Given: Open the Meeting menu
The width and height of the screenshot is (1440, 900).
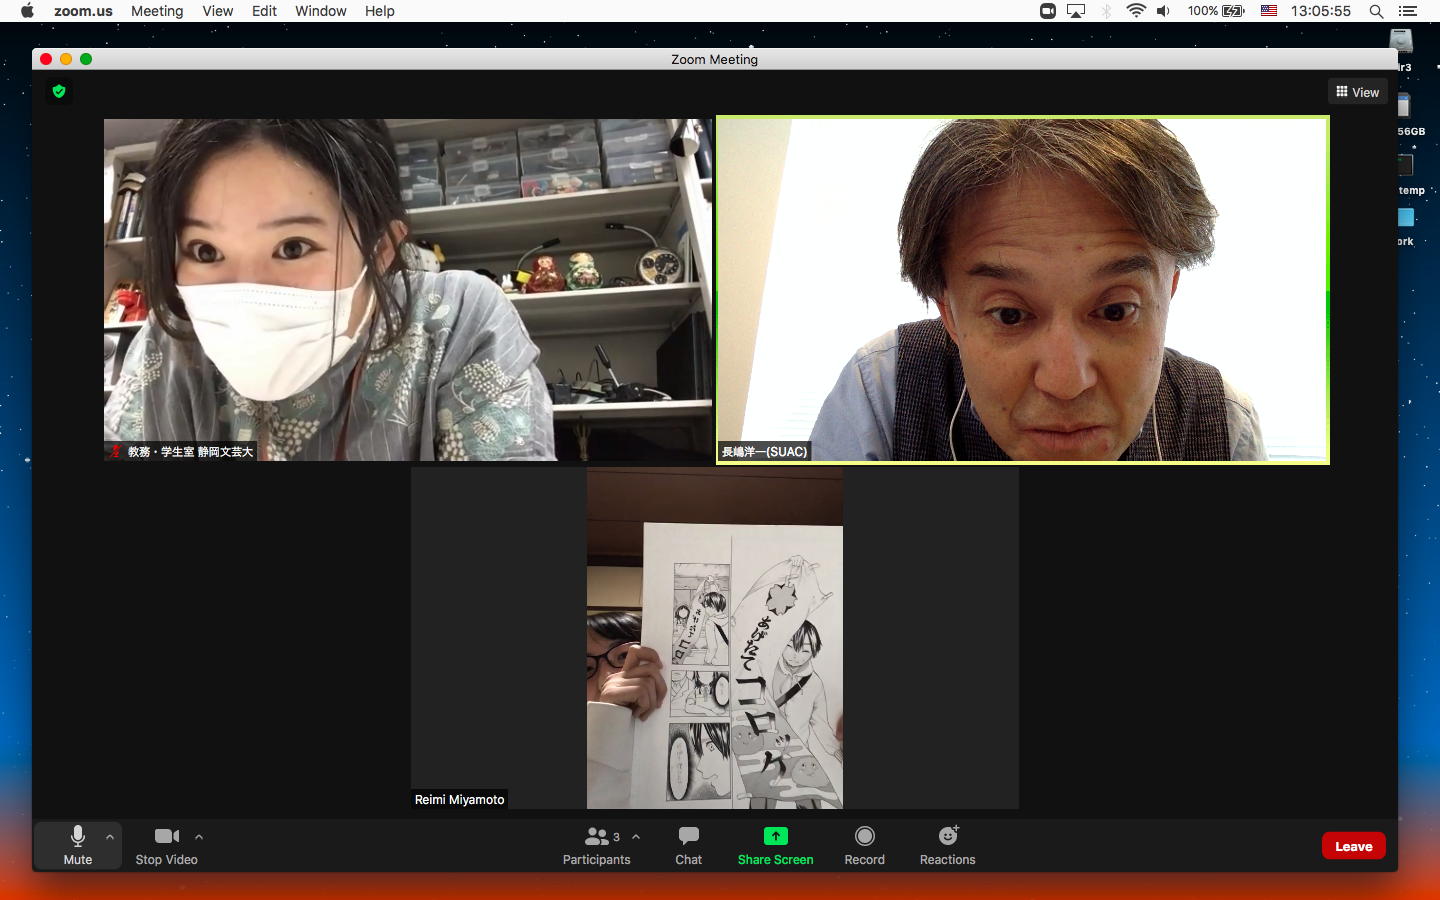Looking at the screenshot, I should click(157, 11).
